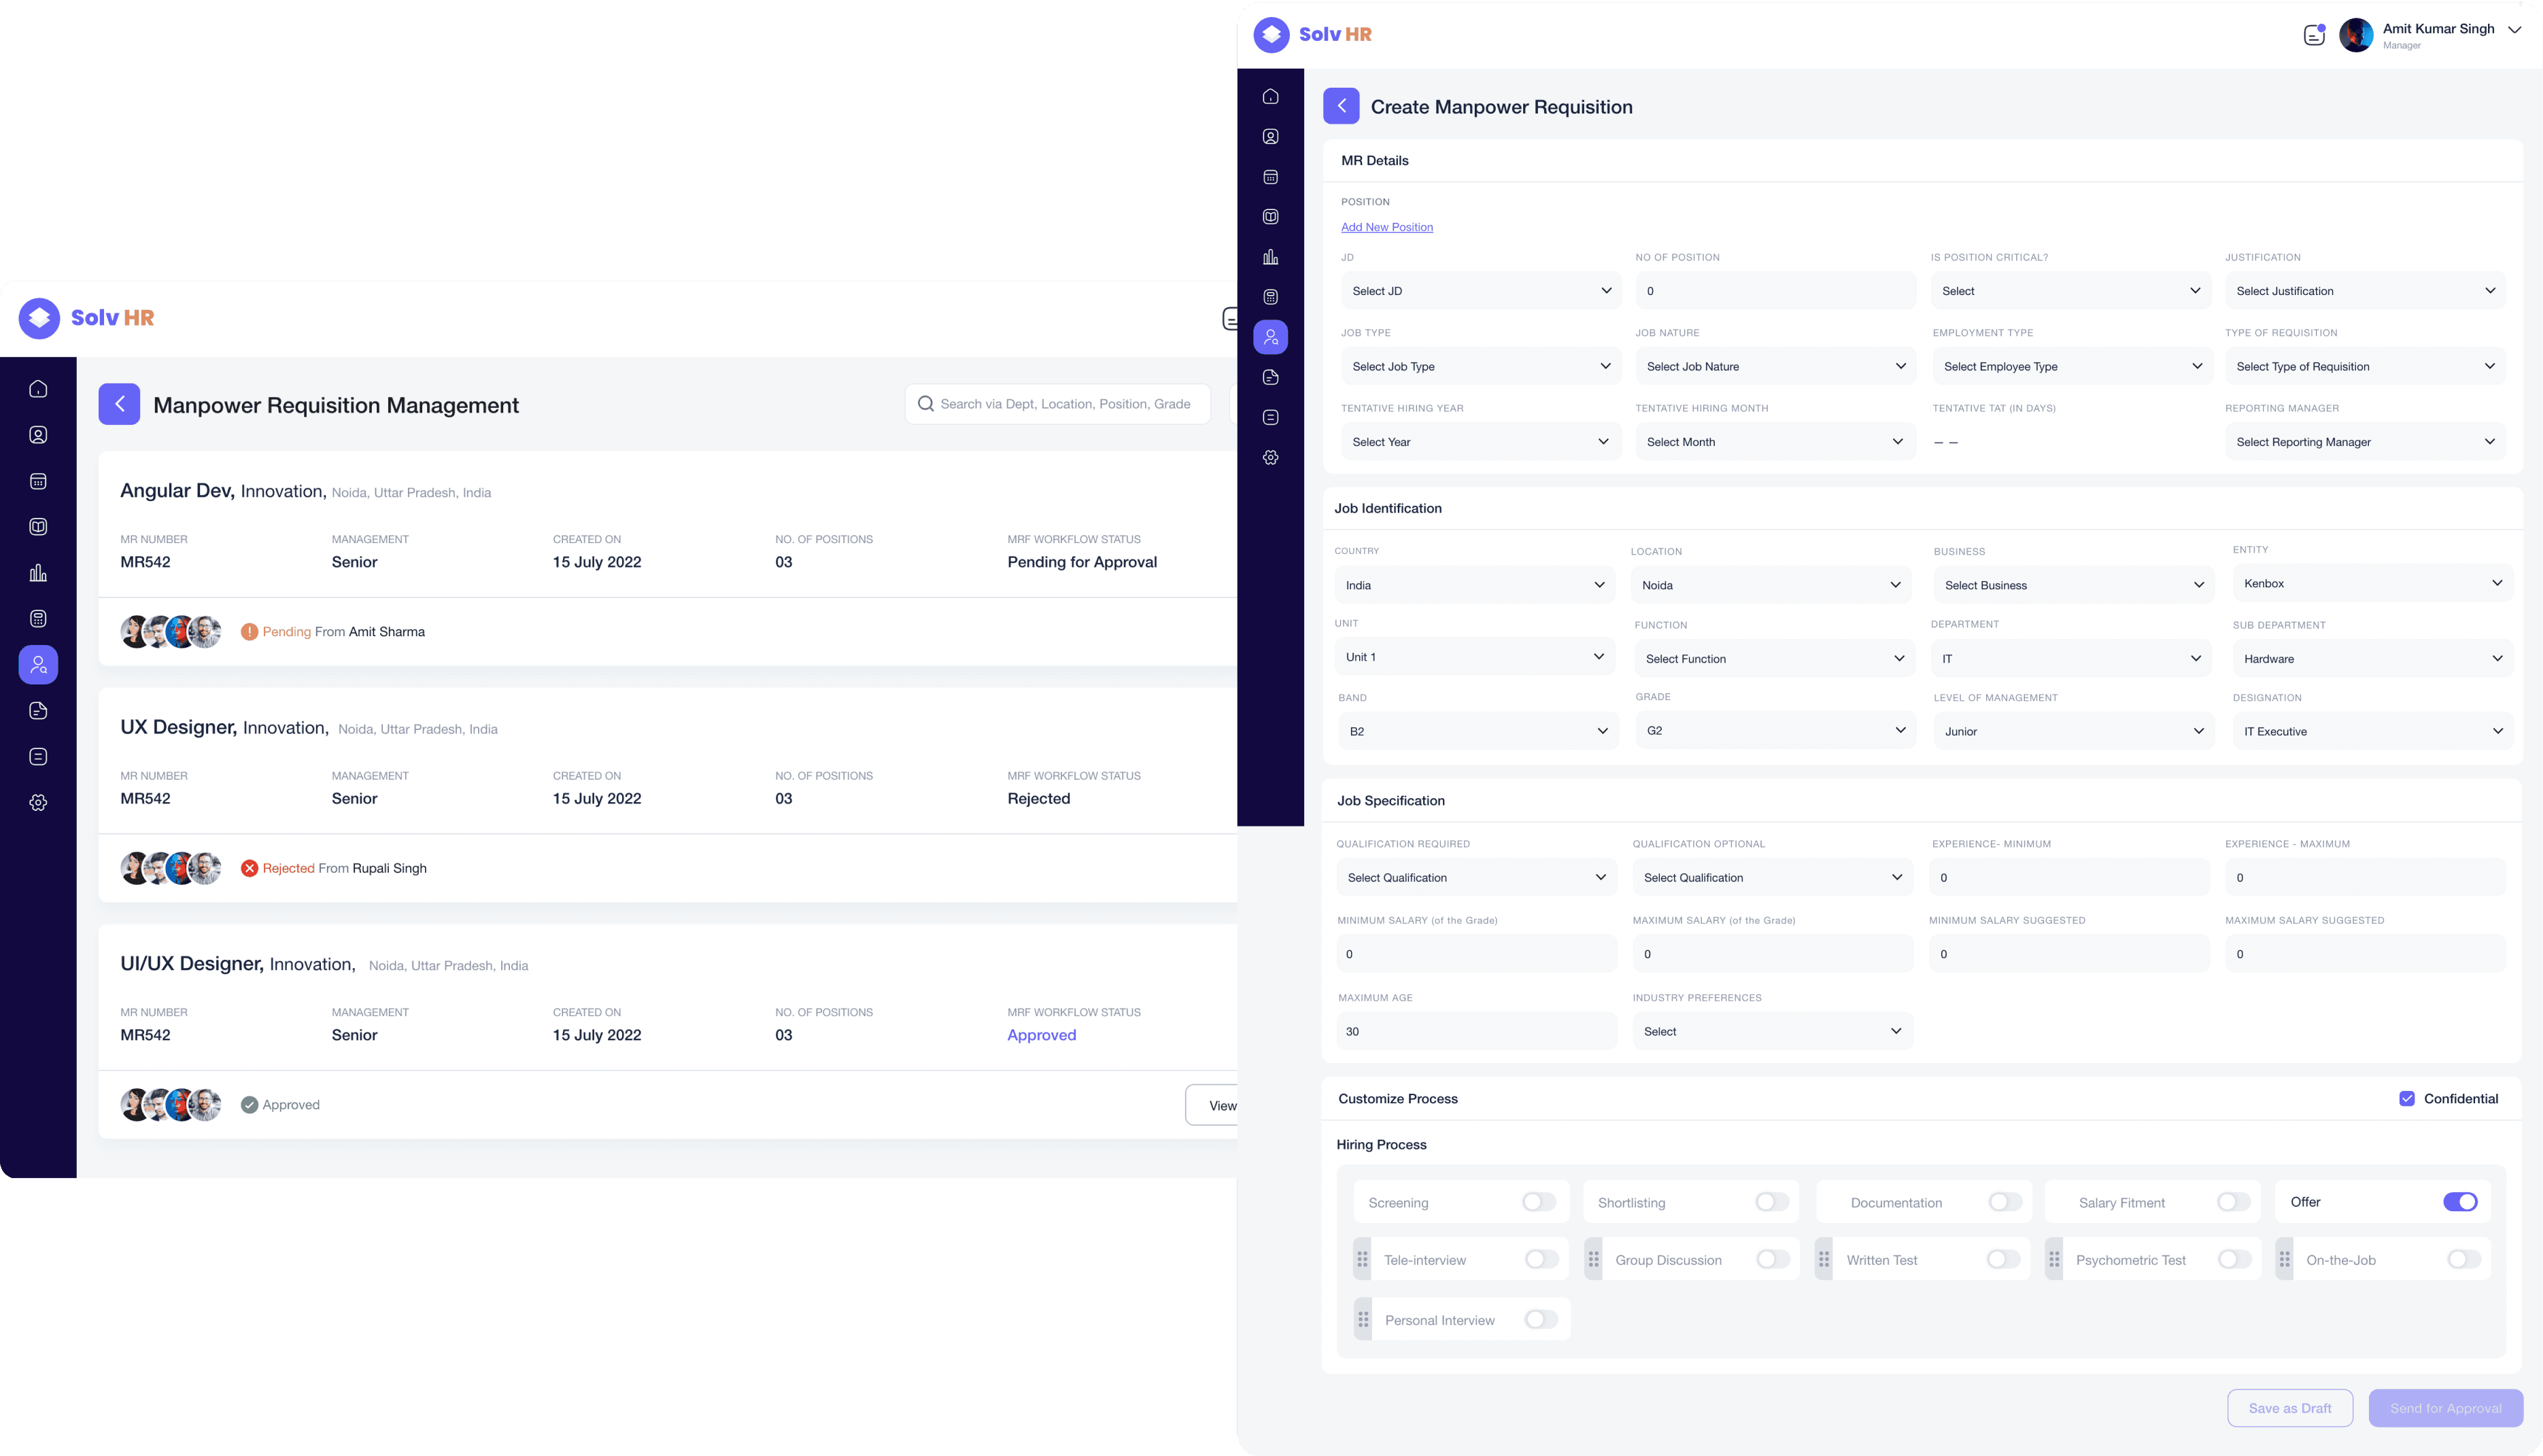2543x1456 pixels.
Task: Expand Amit Kumar Singh profile menu
Action: tap(2513, 30)
